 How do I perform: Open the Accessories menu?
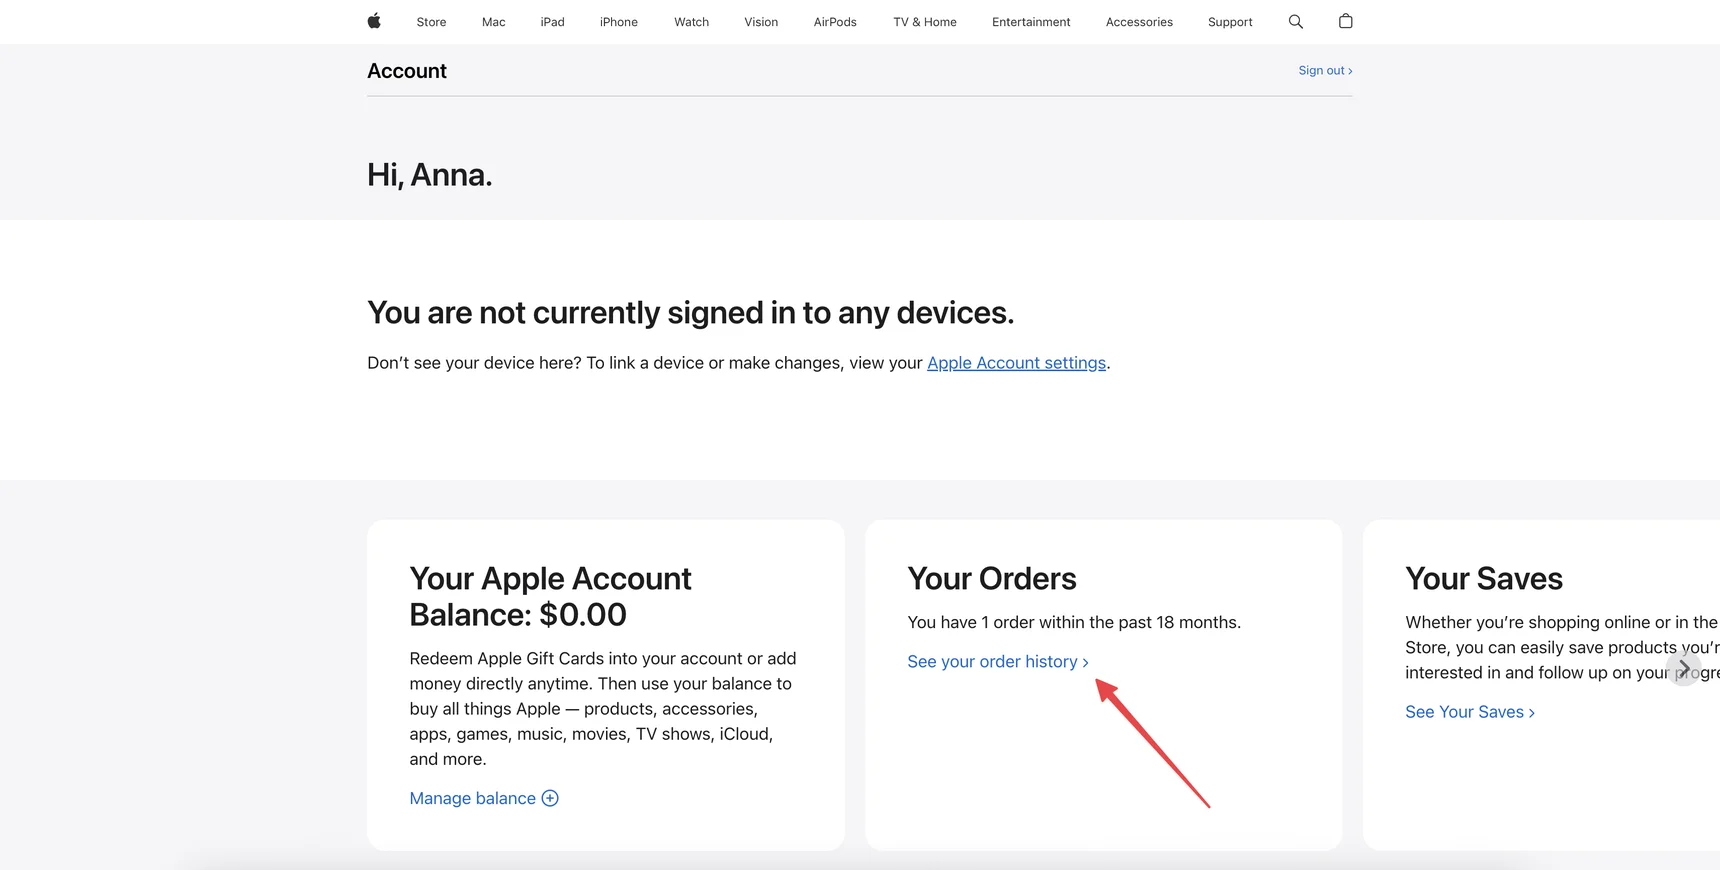point(1139,22)
